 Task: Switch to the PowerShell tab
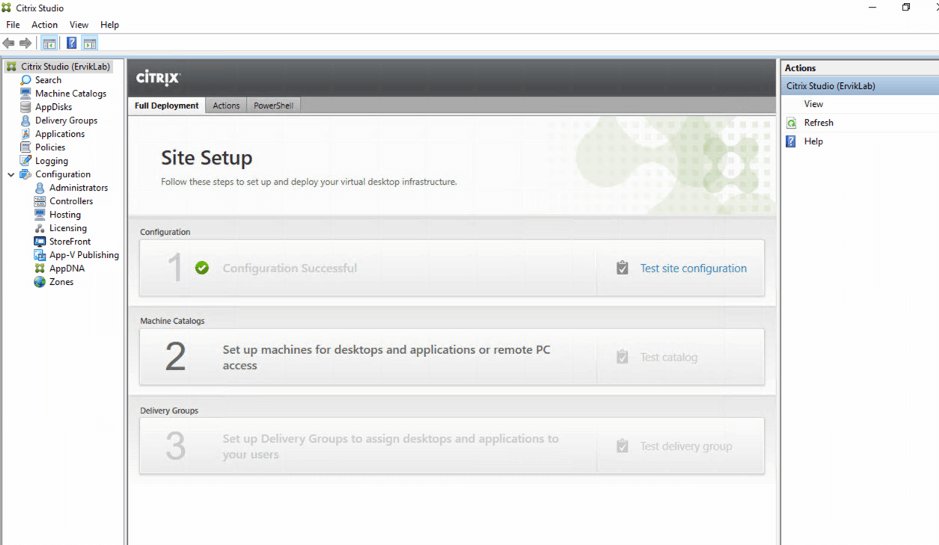[273, 105]
